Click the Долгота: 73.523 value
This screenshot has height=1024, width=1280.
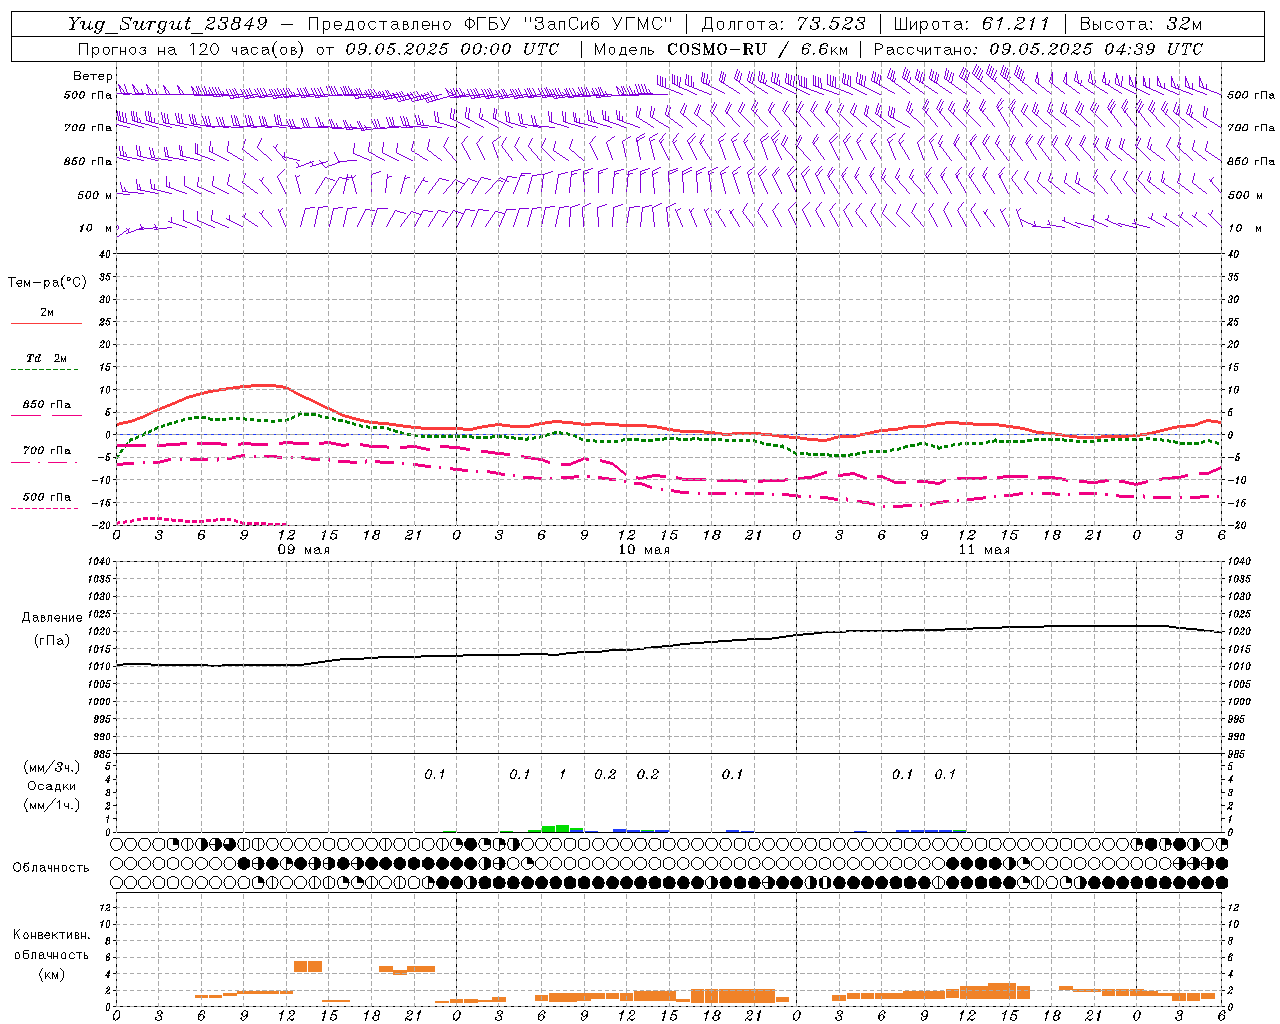785,25
